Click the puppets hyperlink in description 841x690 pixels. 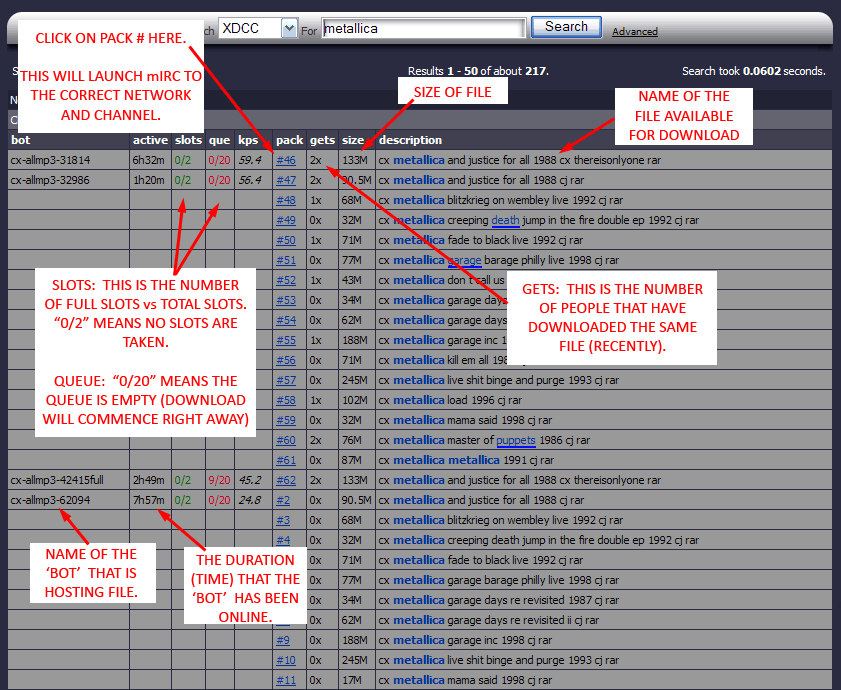coord(516,440)
